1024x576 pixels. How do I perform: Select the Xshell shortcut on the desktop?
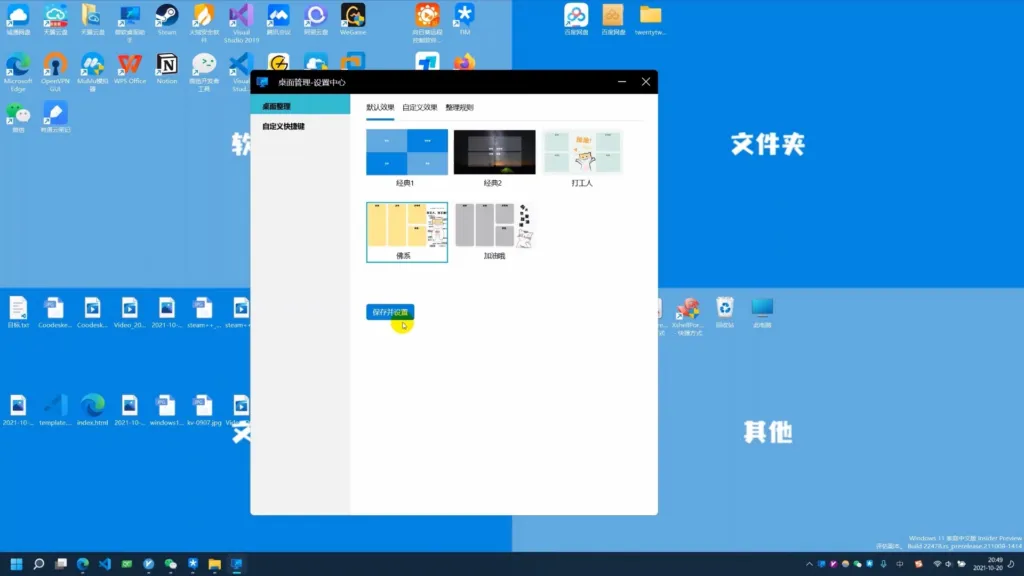coord(687,316)
